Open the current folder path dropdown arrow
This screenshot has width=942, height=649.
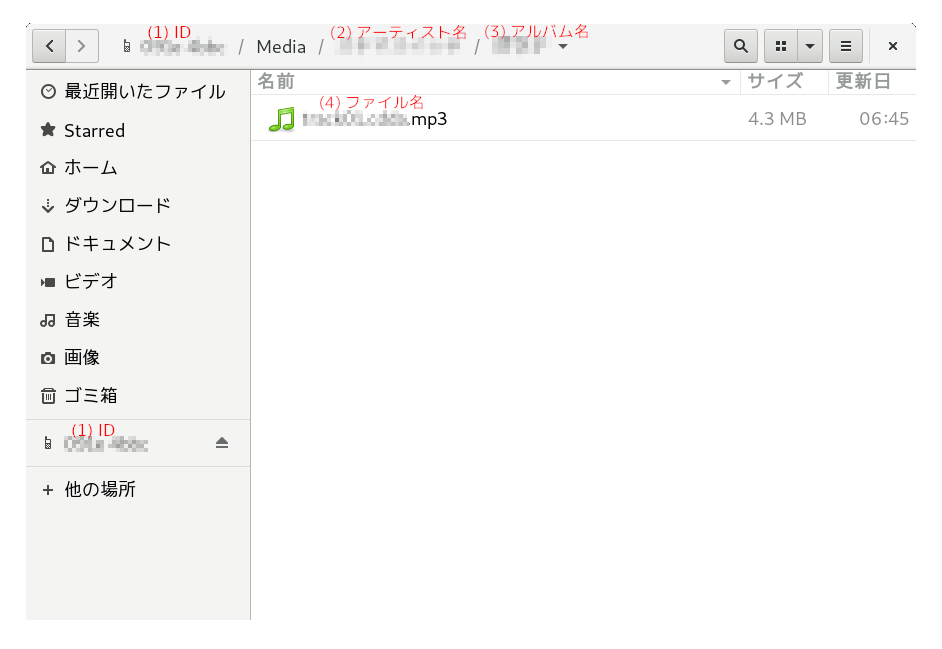point(563,47)
